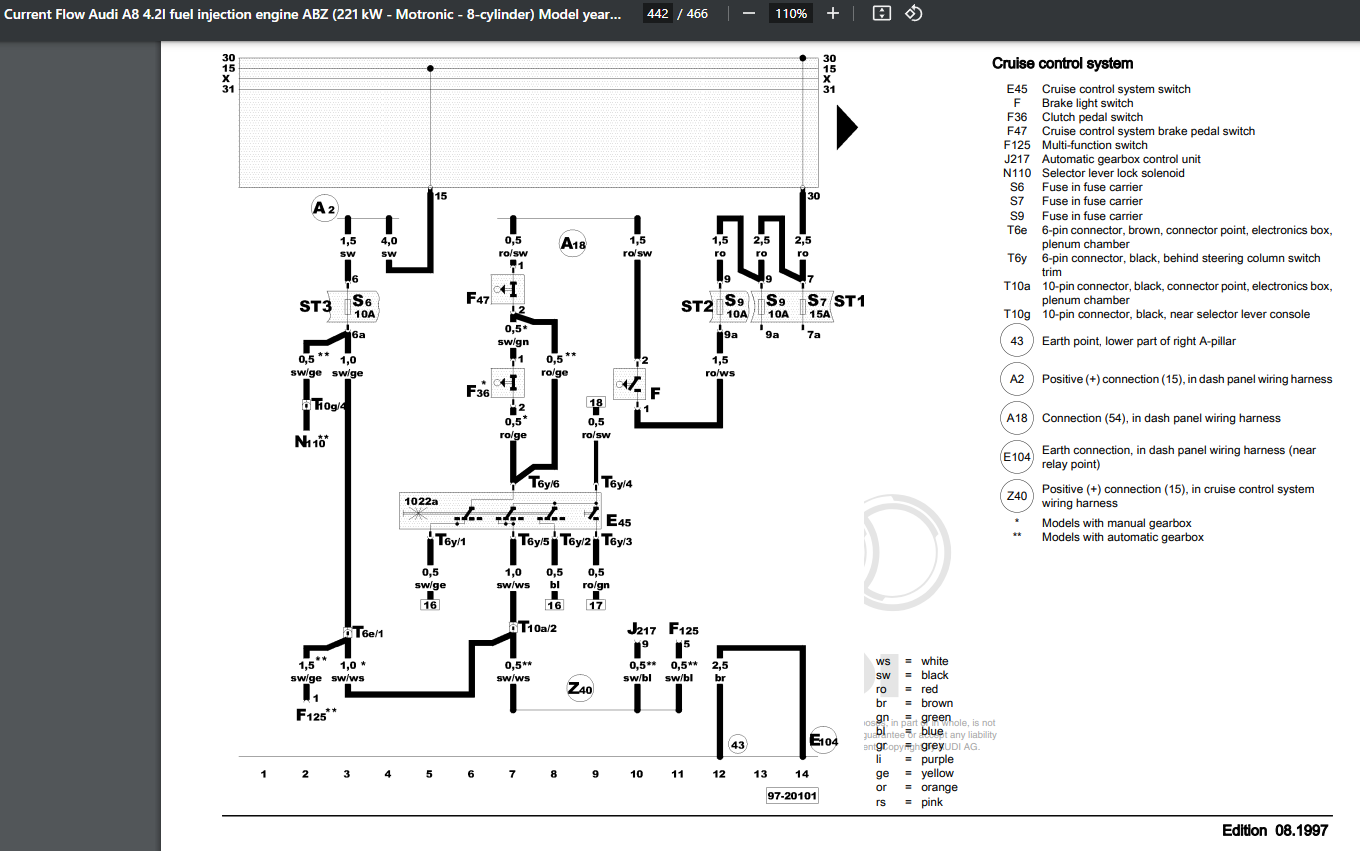The image size is (1360, 851).
Task: Click the F47 brake pedal switch symbol
Action: [x=508, y=288]
